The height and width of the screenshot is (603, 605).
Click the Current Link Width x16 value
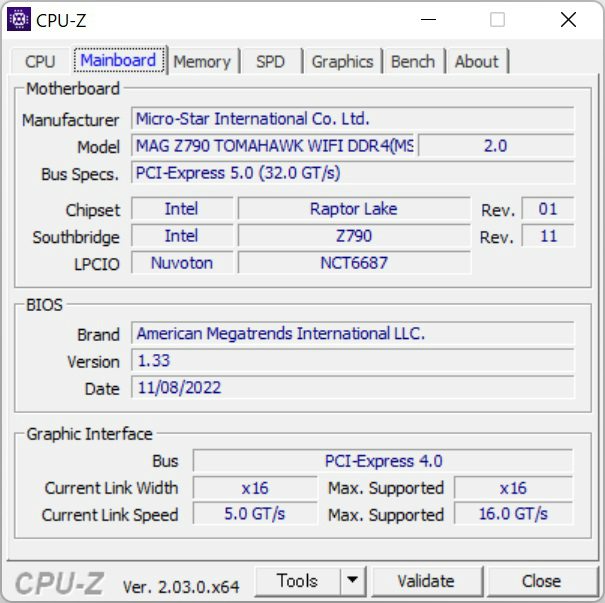click(x=255, y=488)
